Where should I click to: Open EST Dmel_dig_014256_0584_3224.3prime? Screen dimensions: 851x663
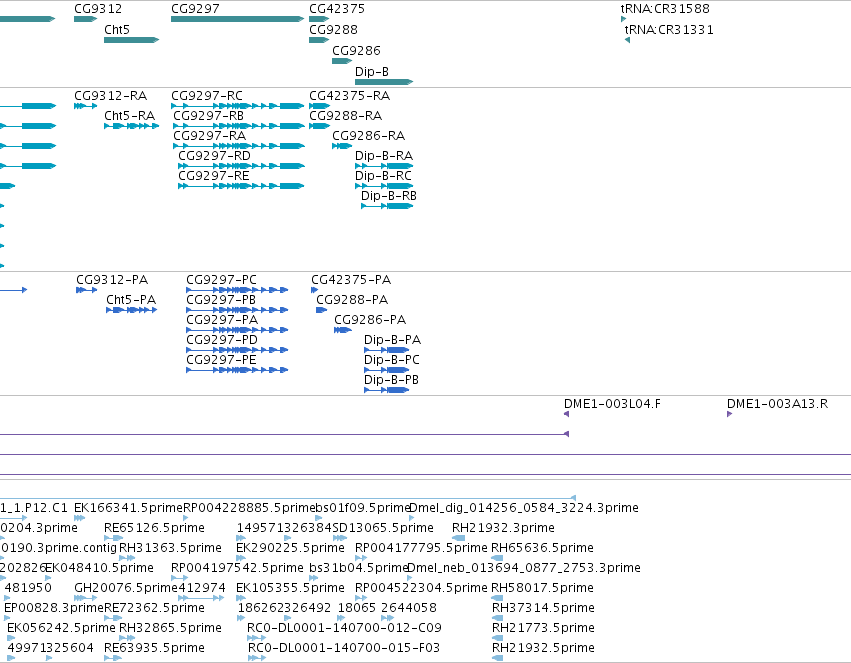pyautogui.click(x=524, y=508)
